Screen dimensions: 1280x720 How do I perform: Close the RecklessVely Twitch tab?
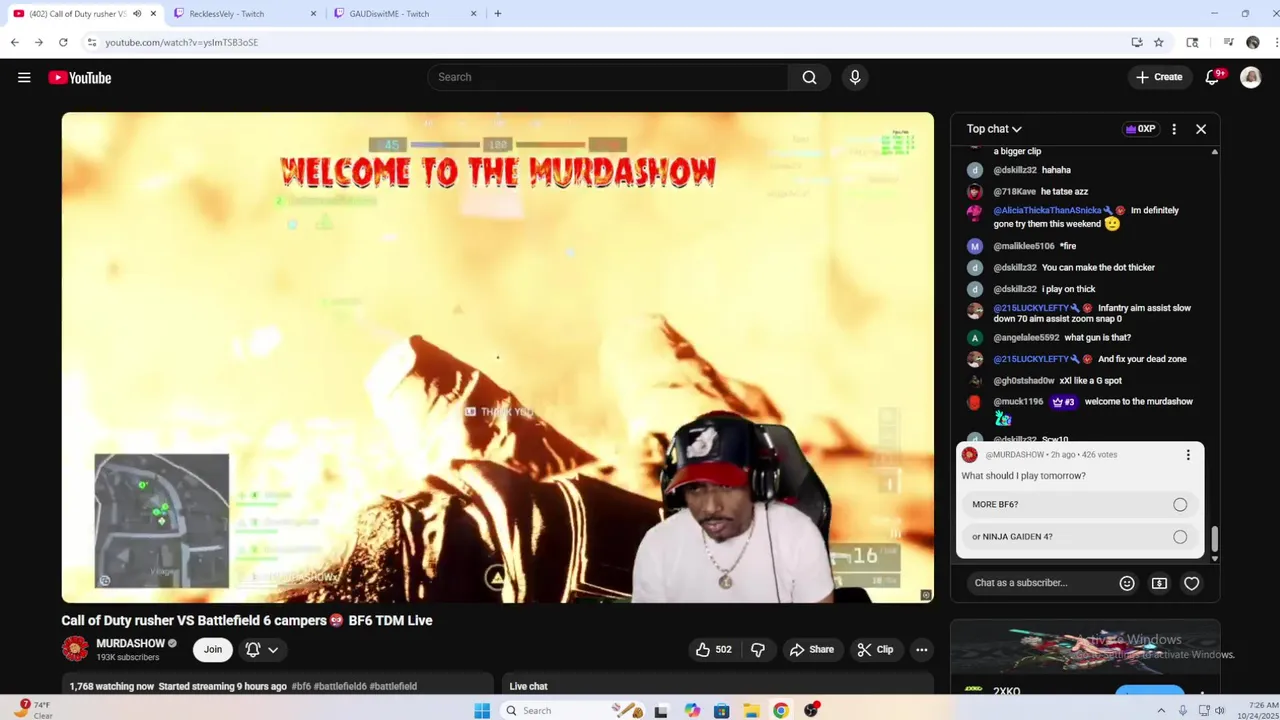314,14
